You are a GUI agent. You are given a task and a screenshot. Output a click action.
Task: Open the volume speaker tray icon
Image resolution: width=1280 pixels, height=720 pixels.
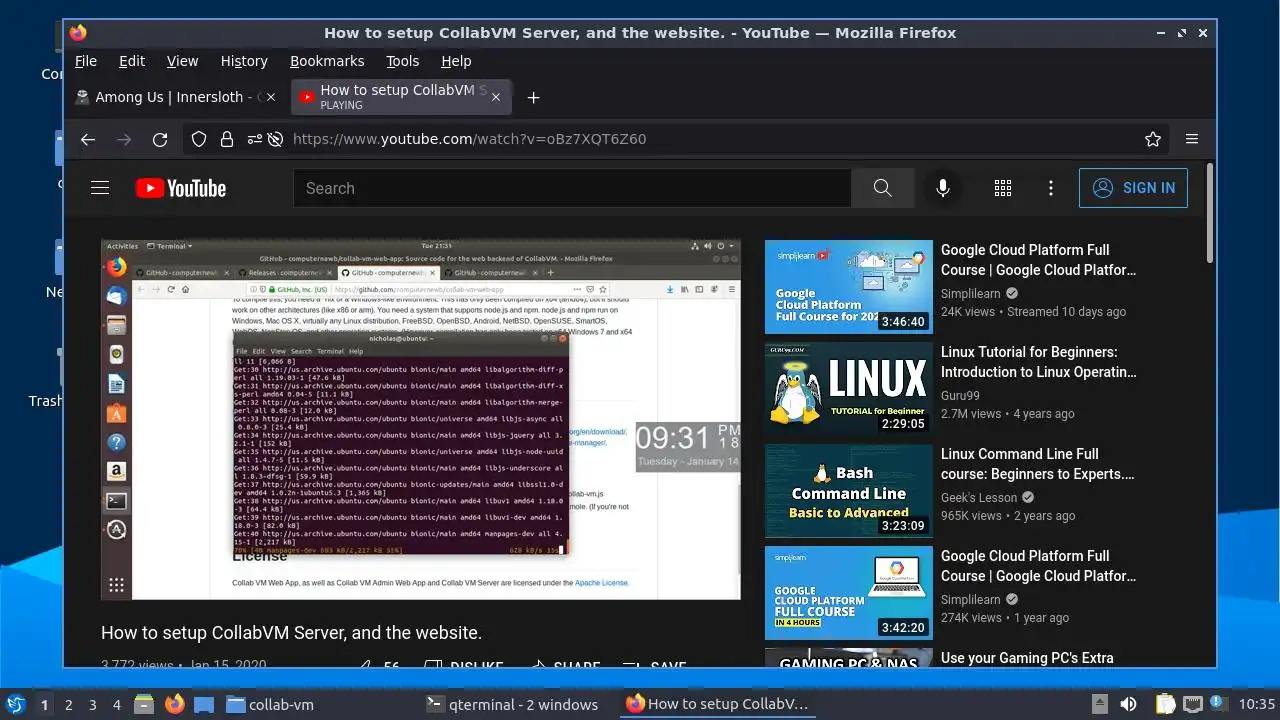pyautogui.click(x=1128, y=704)
